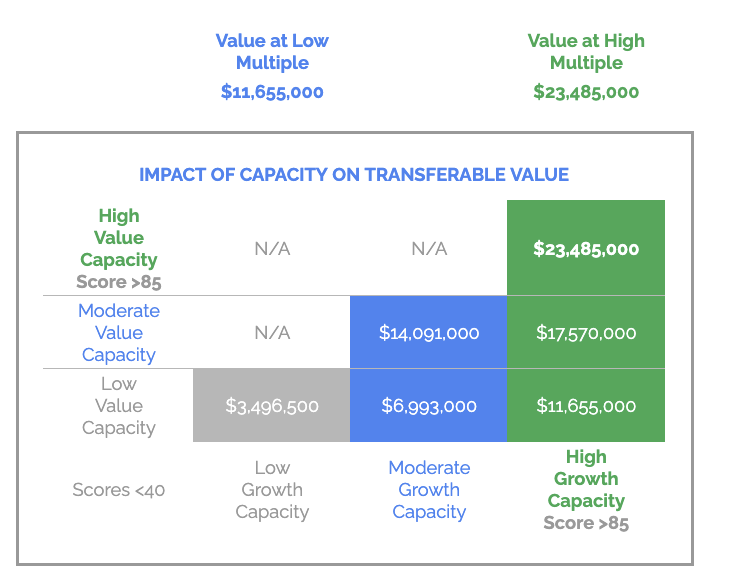
Task: Click the "Moderate Growth Capacity" column label
Action: (429, 490)
